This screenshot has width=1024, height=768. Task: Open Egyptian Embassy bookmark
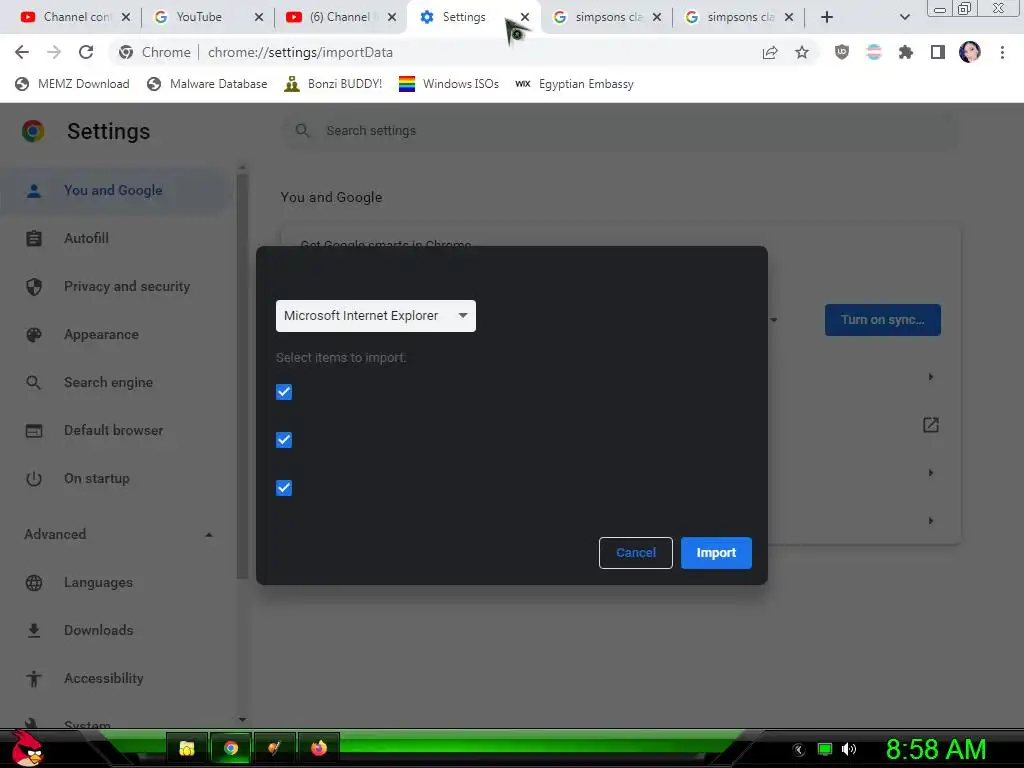(x=575, y=84)
